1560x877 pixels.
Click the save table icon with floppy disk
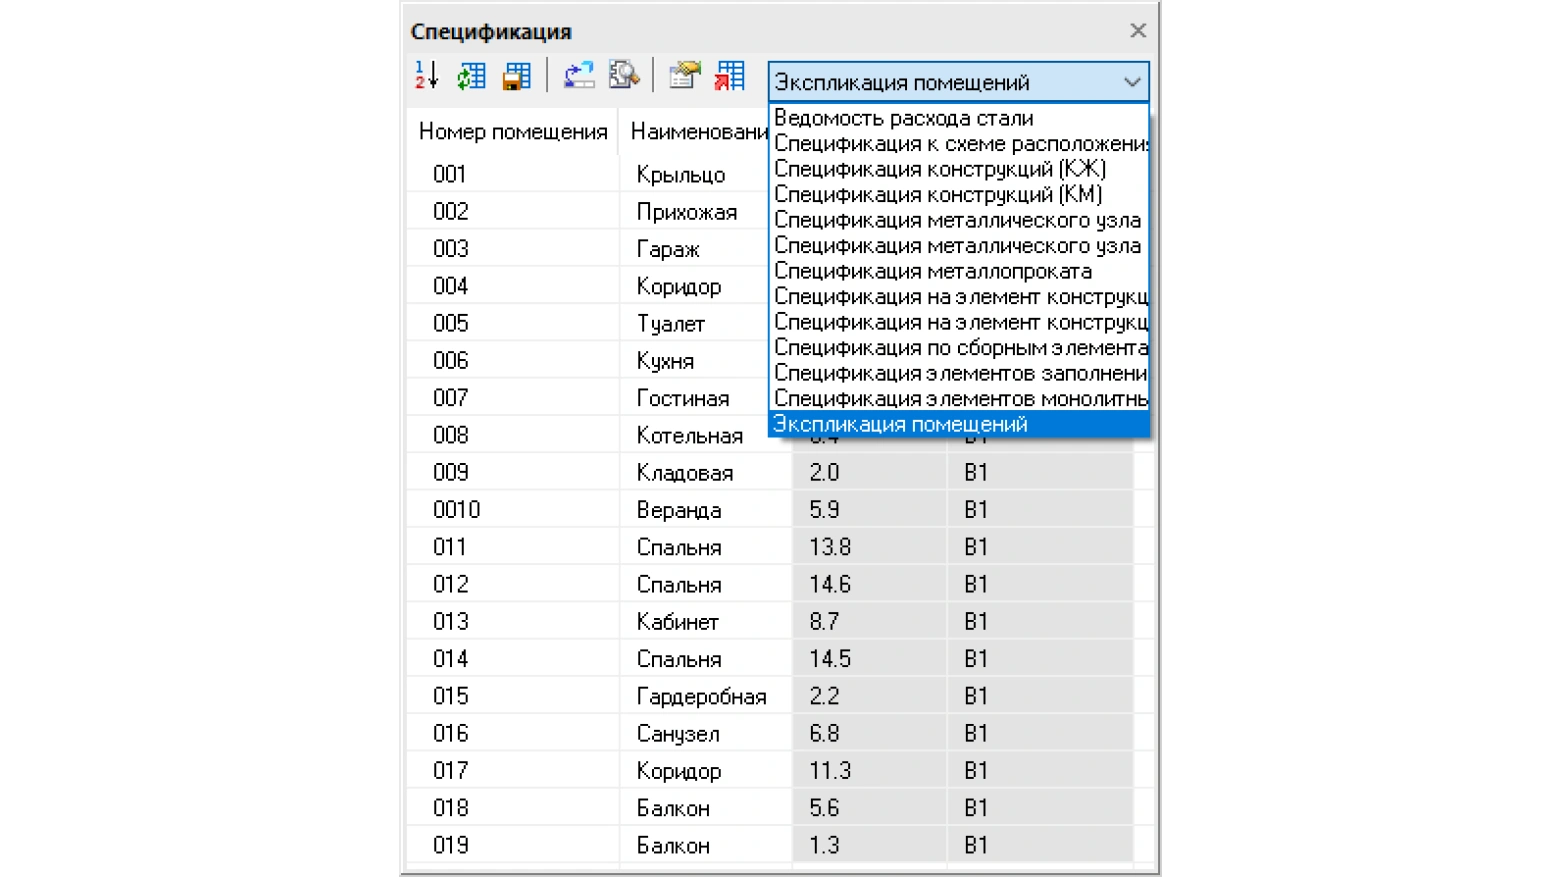point(516,76)
